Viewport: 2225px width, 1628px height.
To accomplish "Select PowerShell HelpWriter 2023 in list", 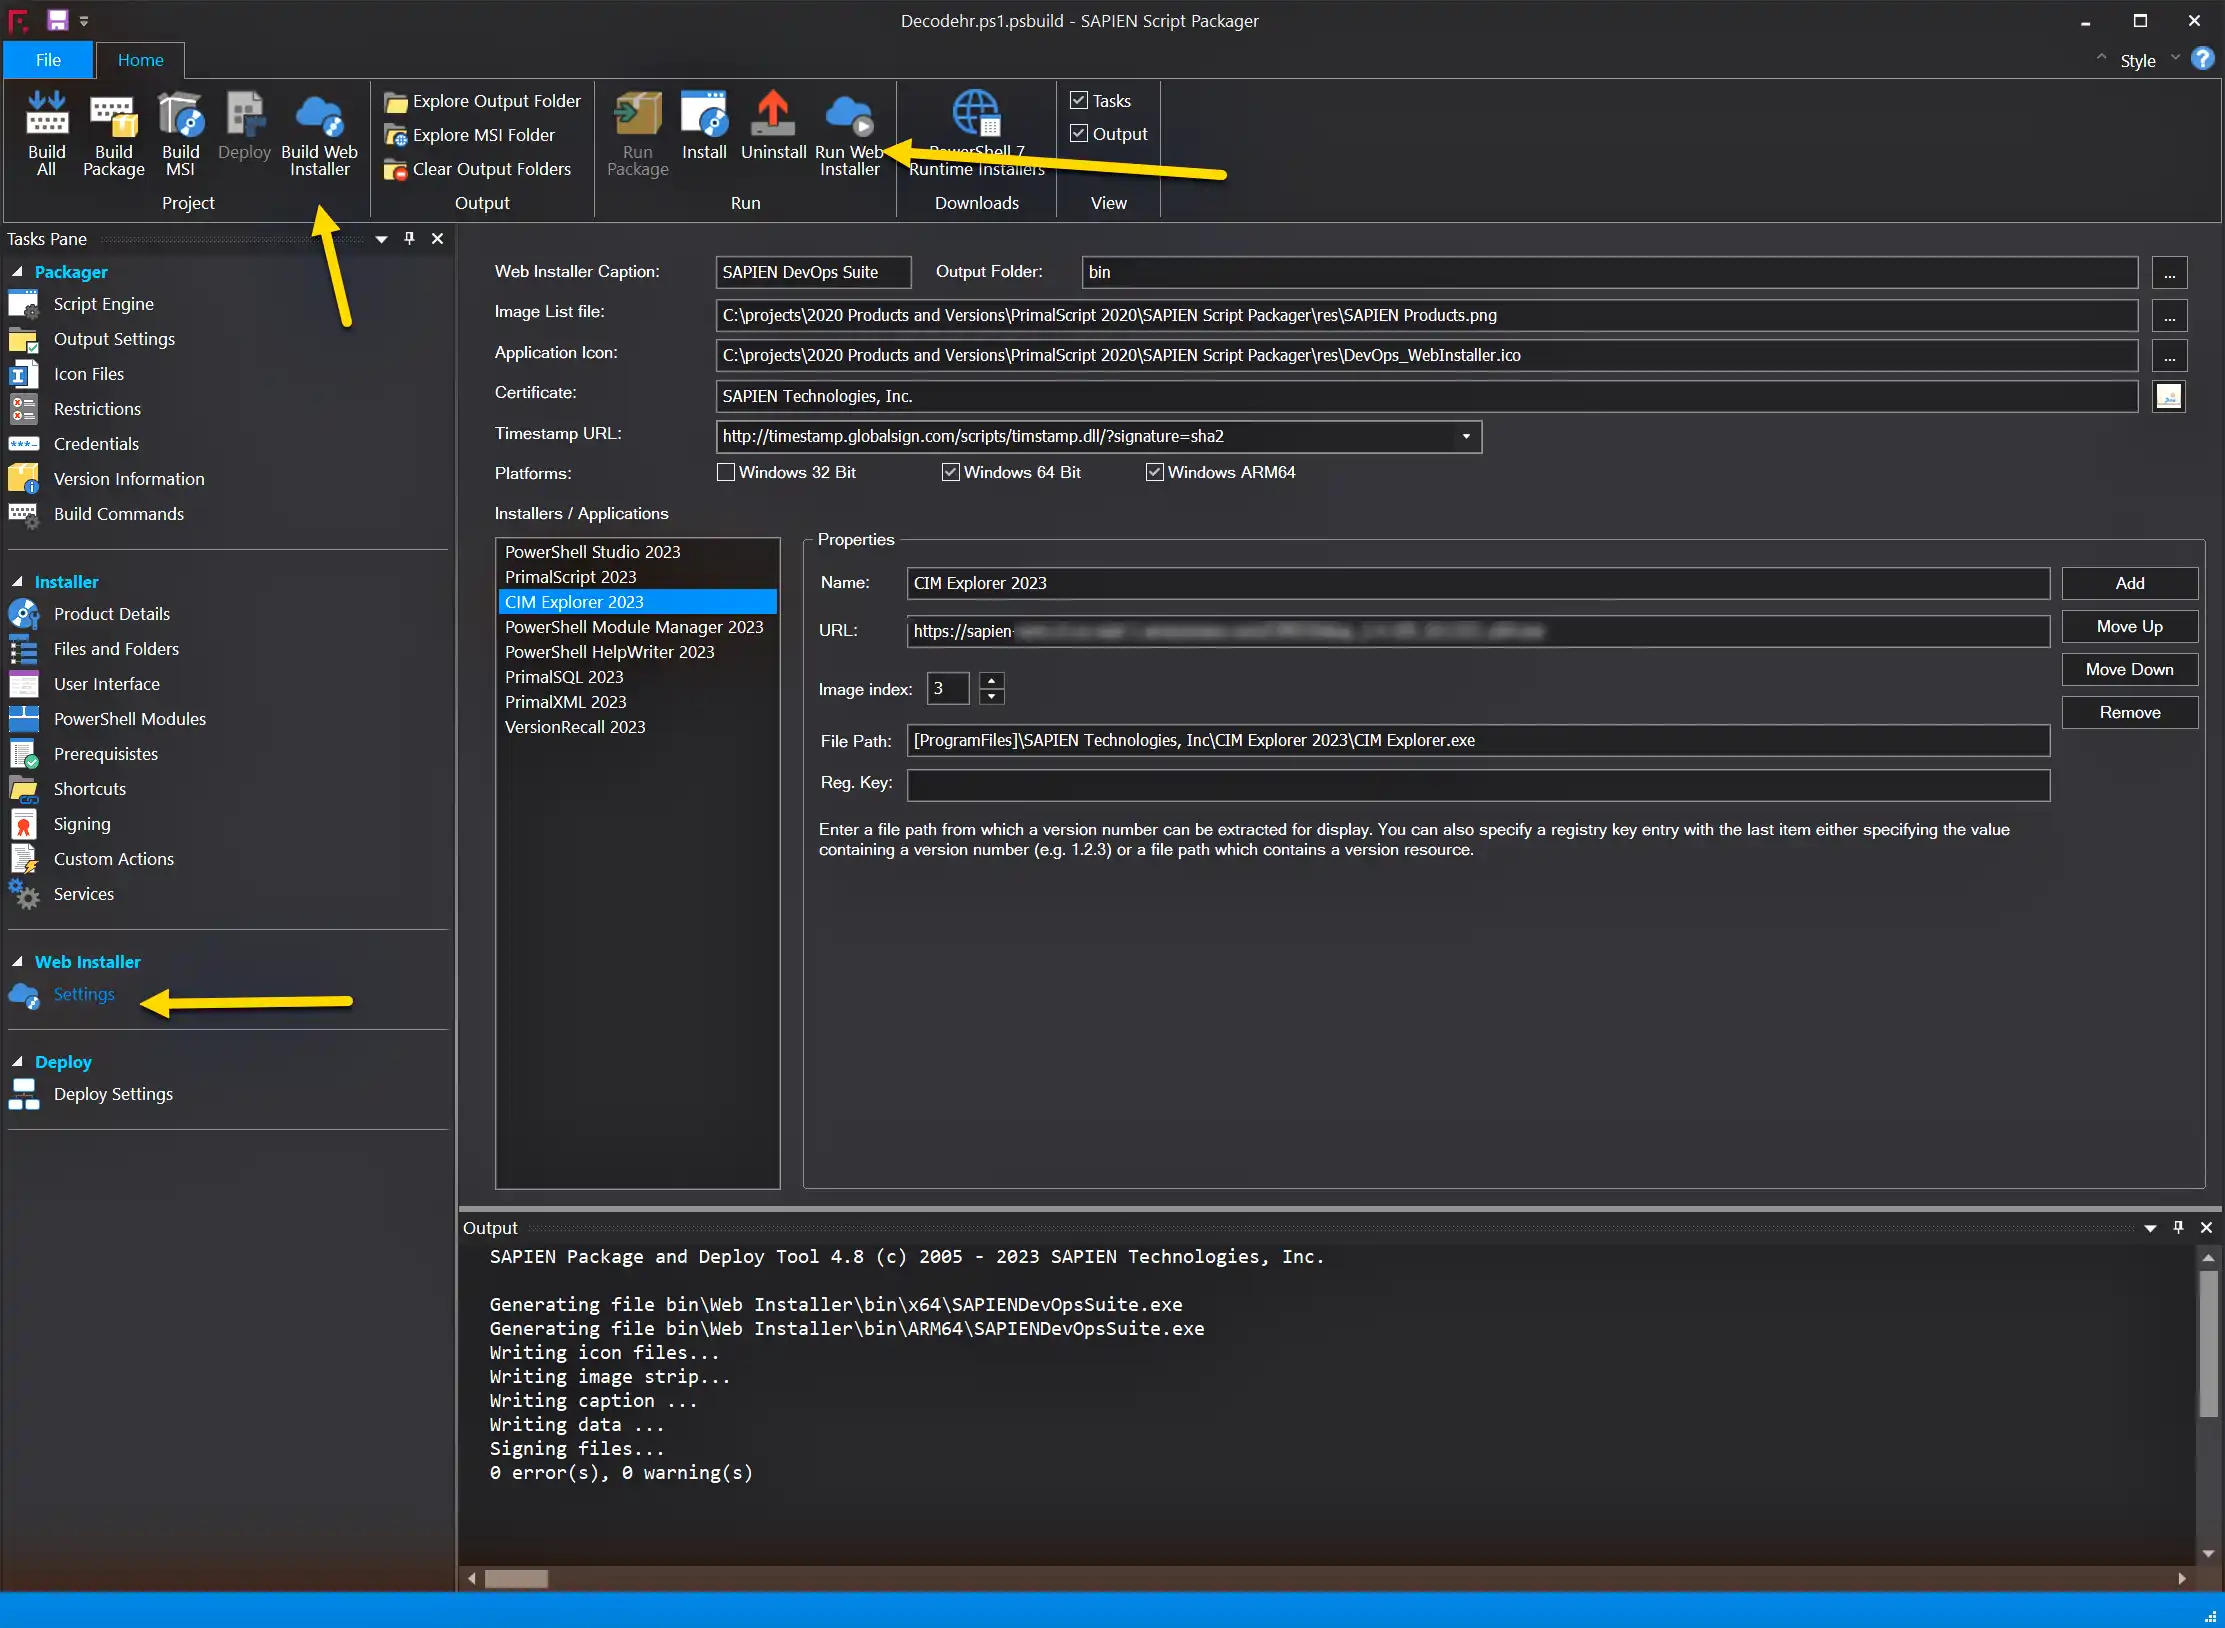I will (x=637, y=652).
